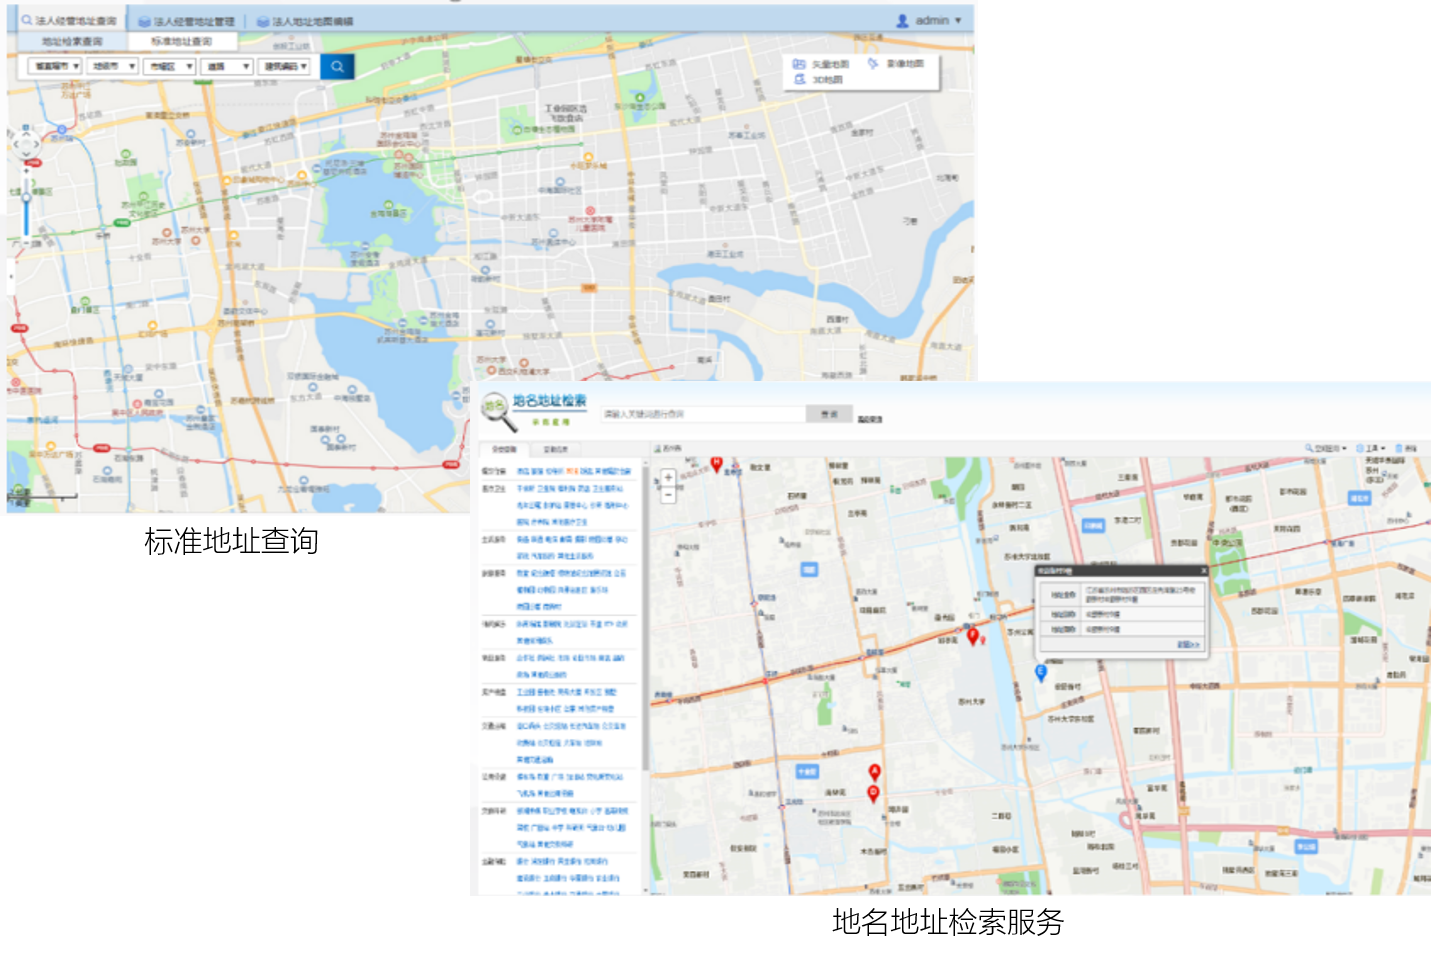Switch to 3D地图 view
The height and width of the screenshot is (957, 1431).
pos(819,80)
